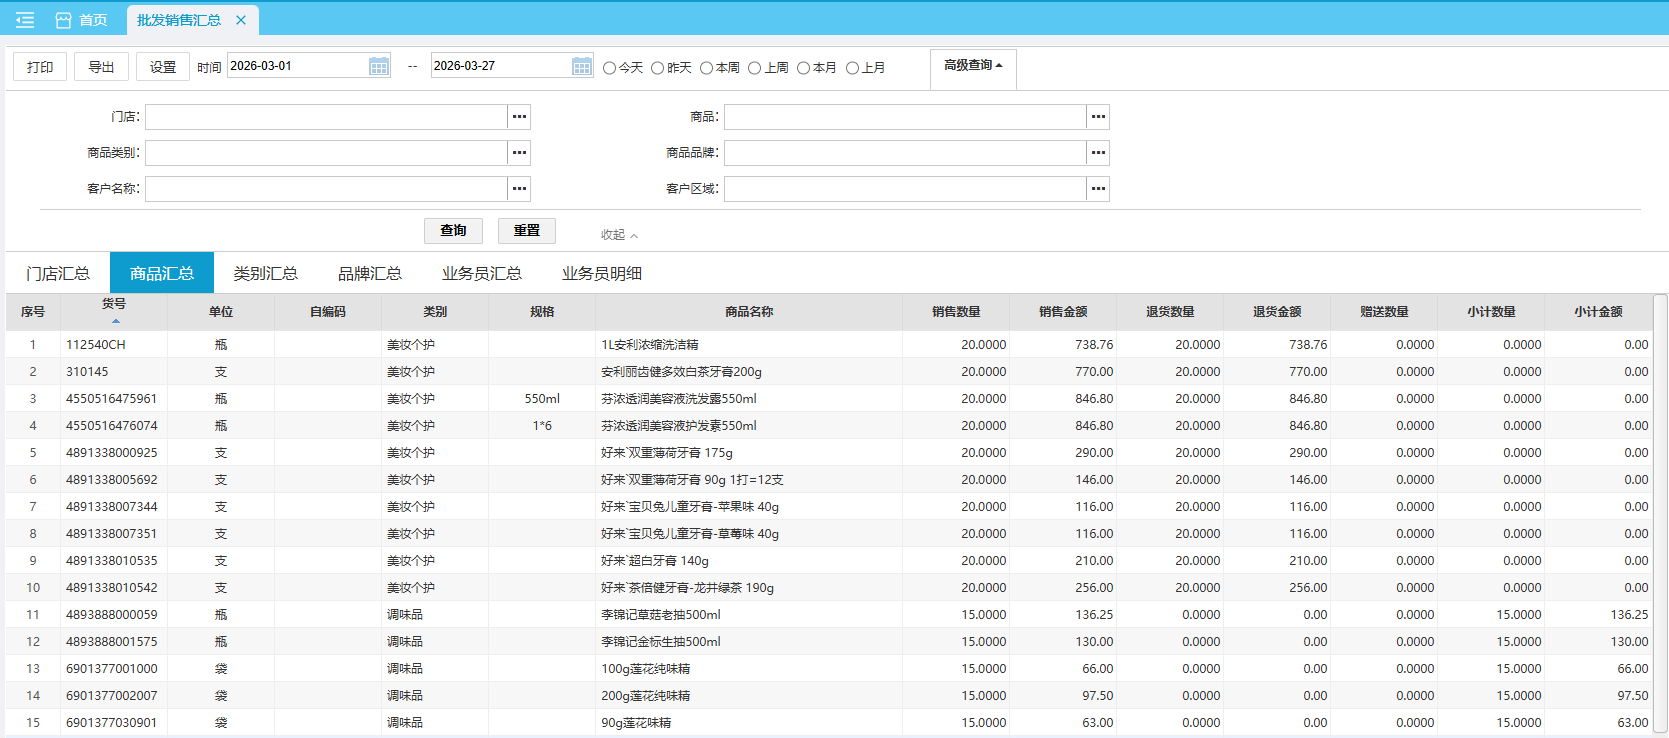Click 收起 to fold the filter area
Viewport: 1669px width, 738px height.
click(618, 235)
